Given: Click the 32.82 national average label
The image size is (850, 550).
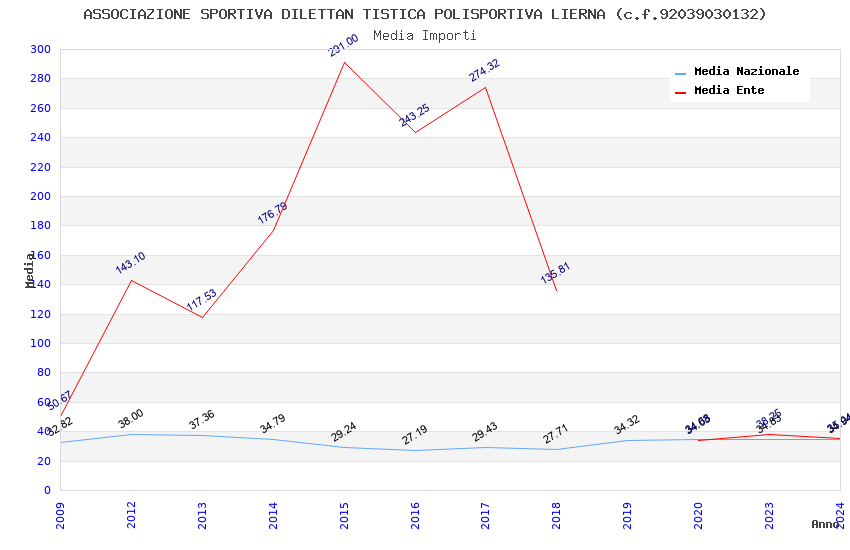Looking at the screenshot, I should pos(60,427).
